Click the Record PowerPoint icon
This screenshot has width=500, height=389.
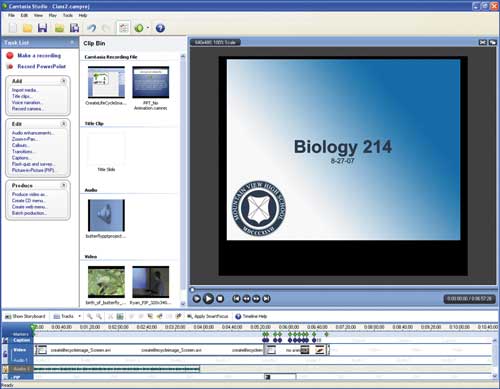pyautogui.click(x=10, y=66)
